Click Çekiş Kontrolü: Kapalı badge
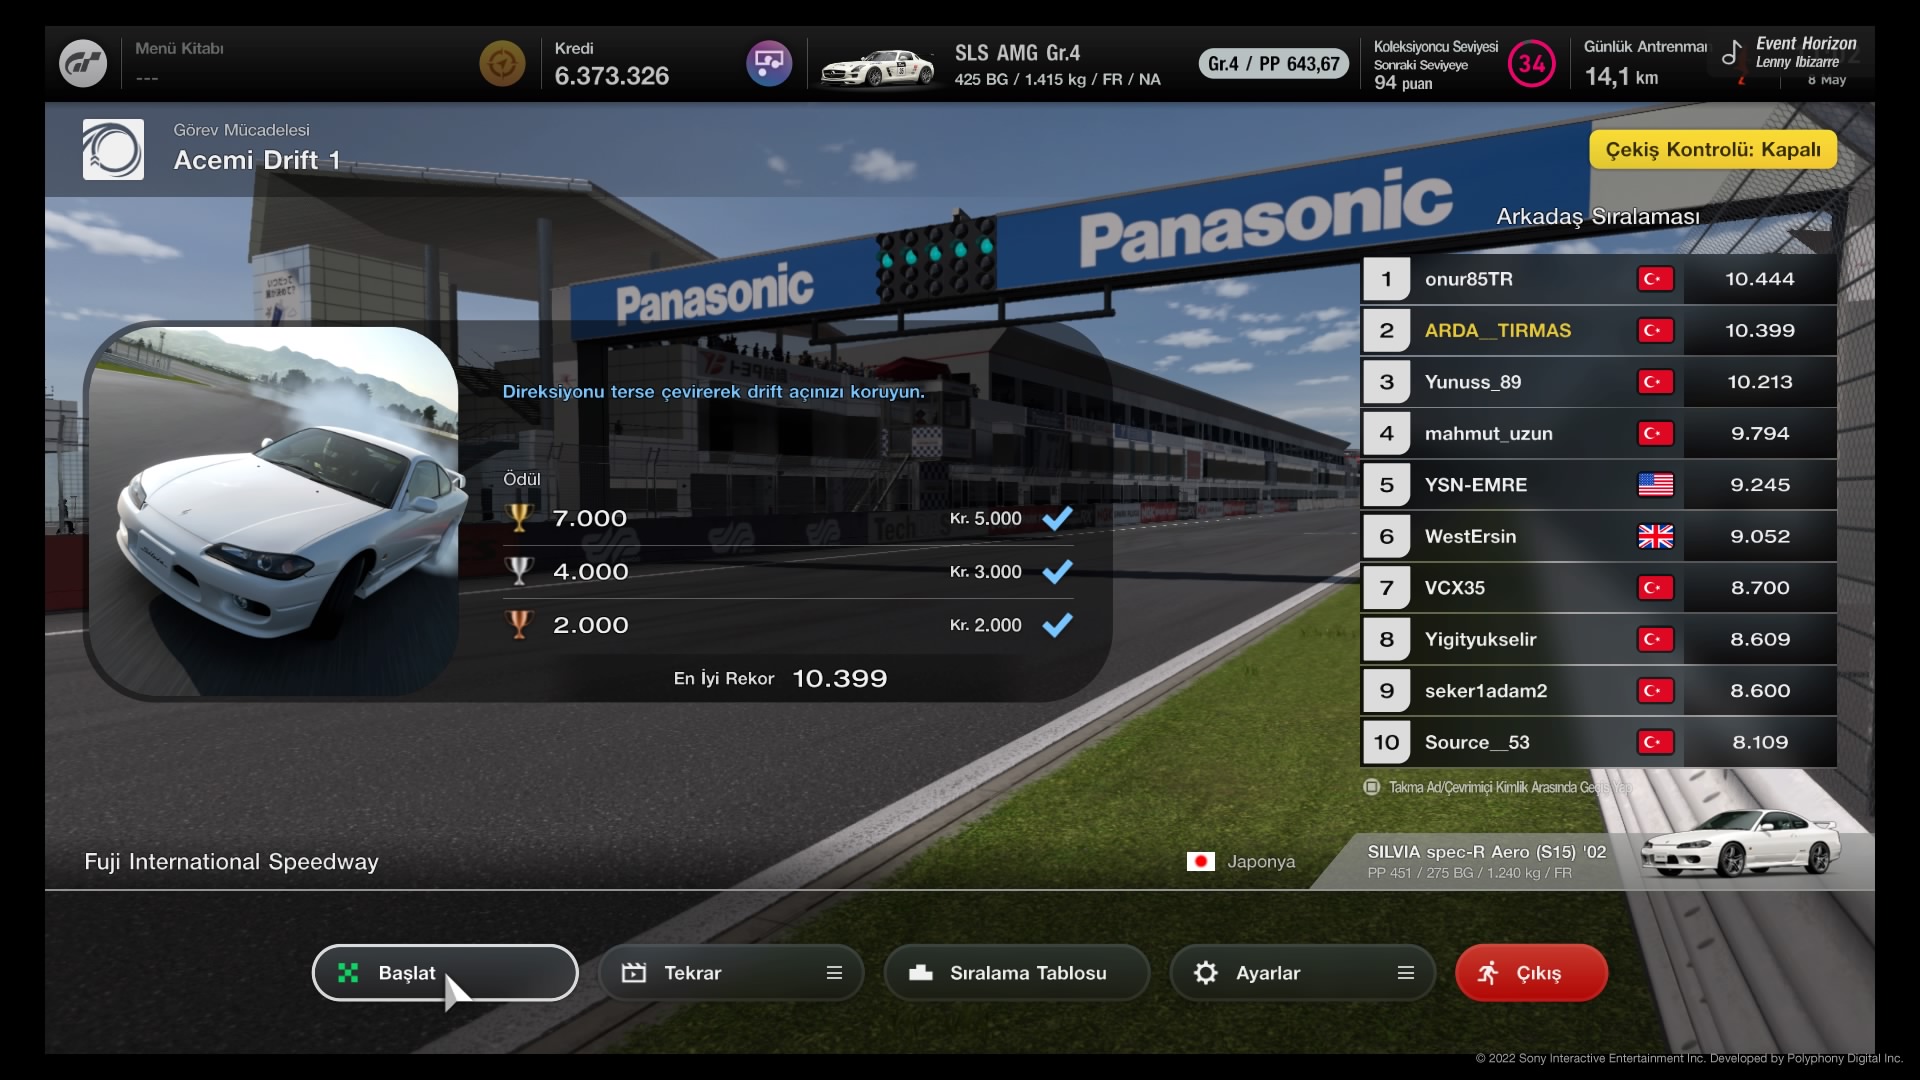Viewport: 1920px width, 1080px height. (x=1713, y=150)
